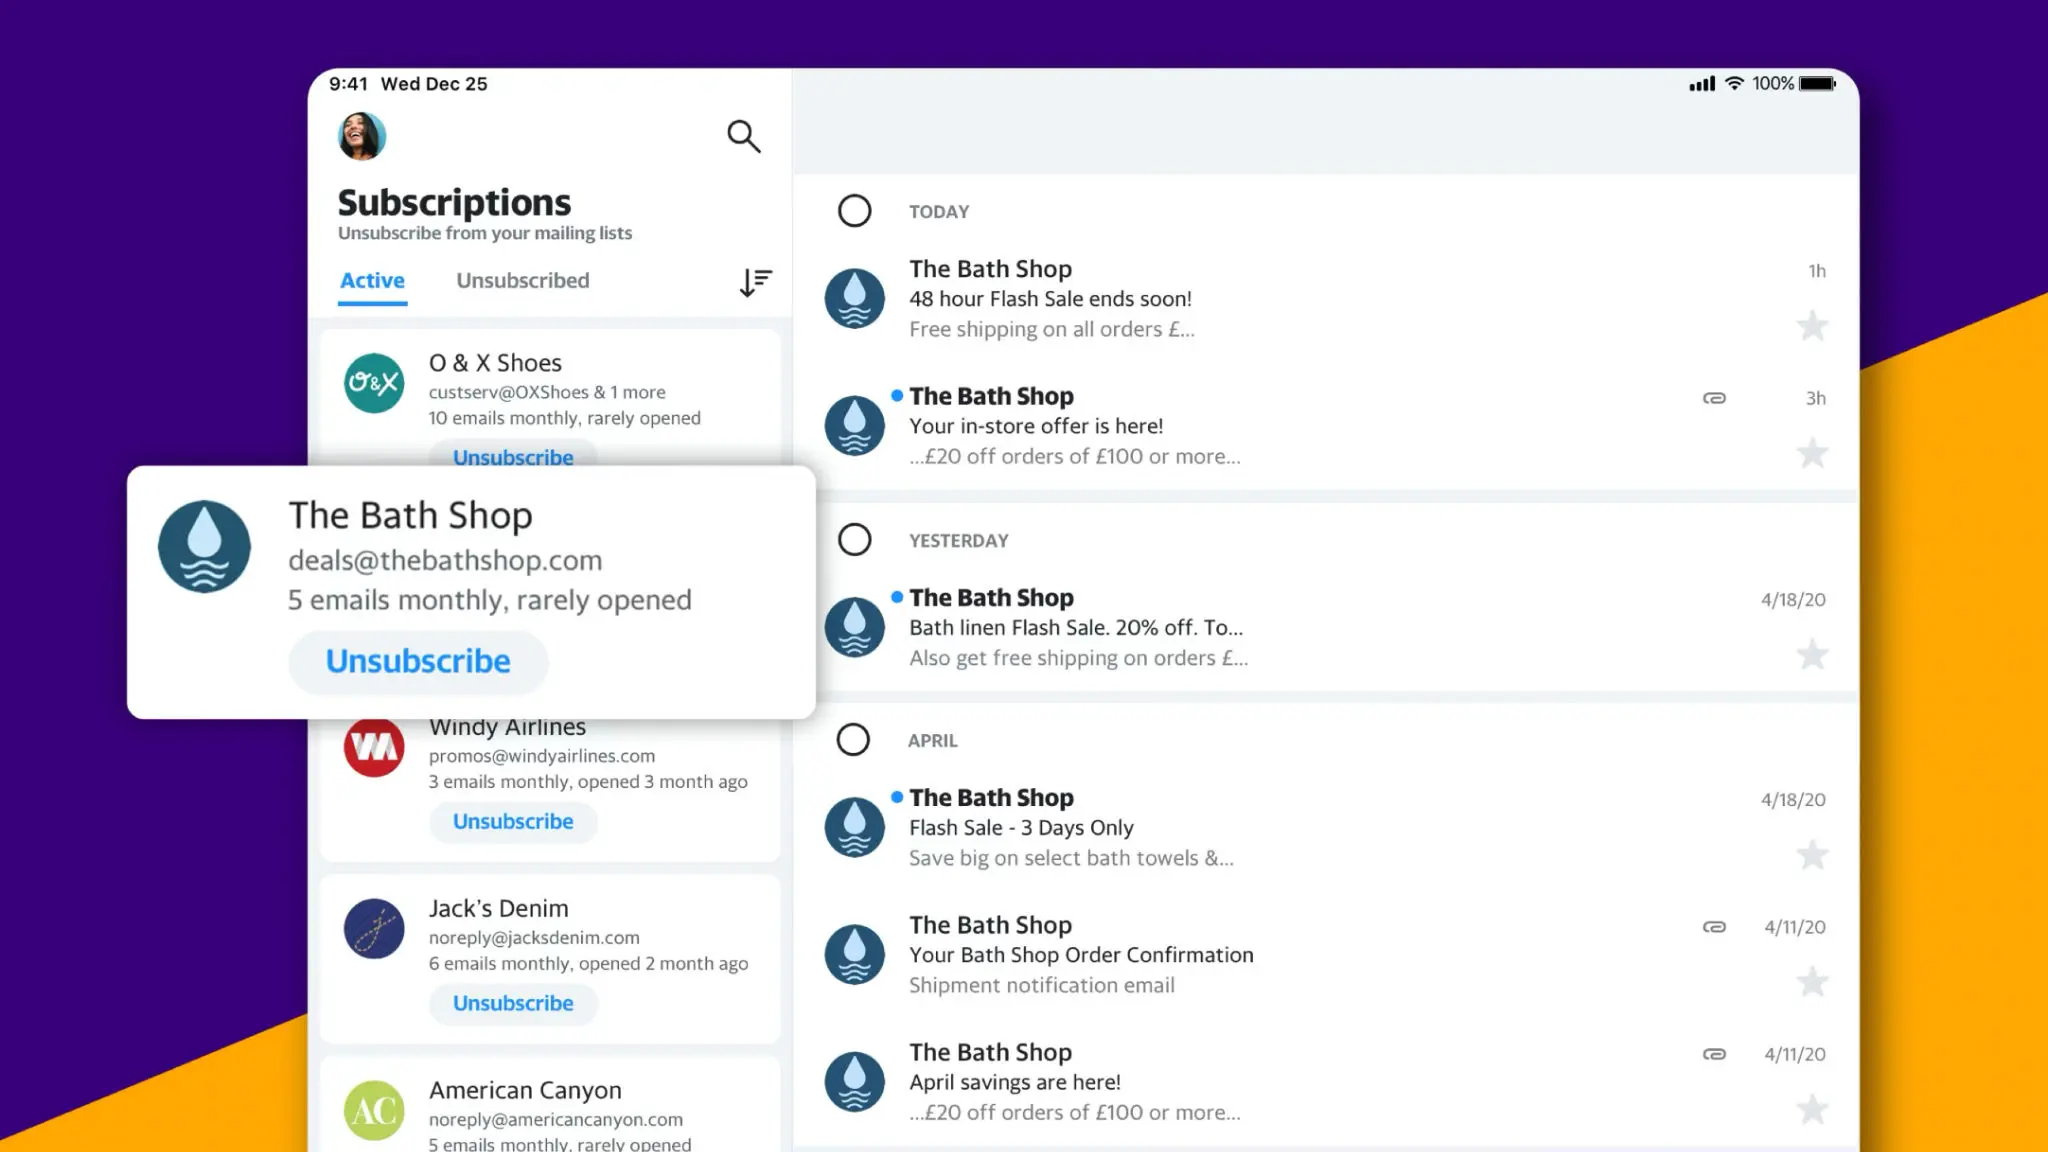Select the Jack's Denim logo

(372, 929)
